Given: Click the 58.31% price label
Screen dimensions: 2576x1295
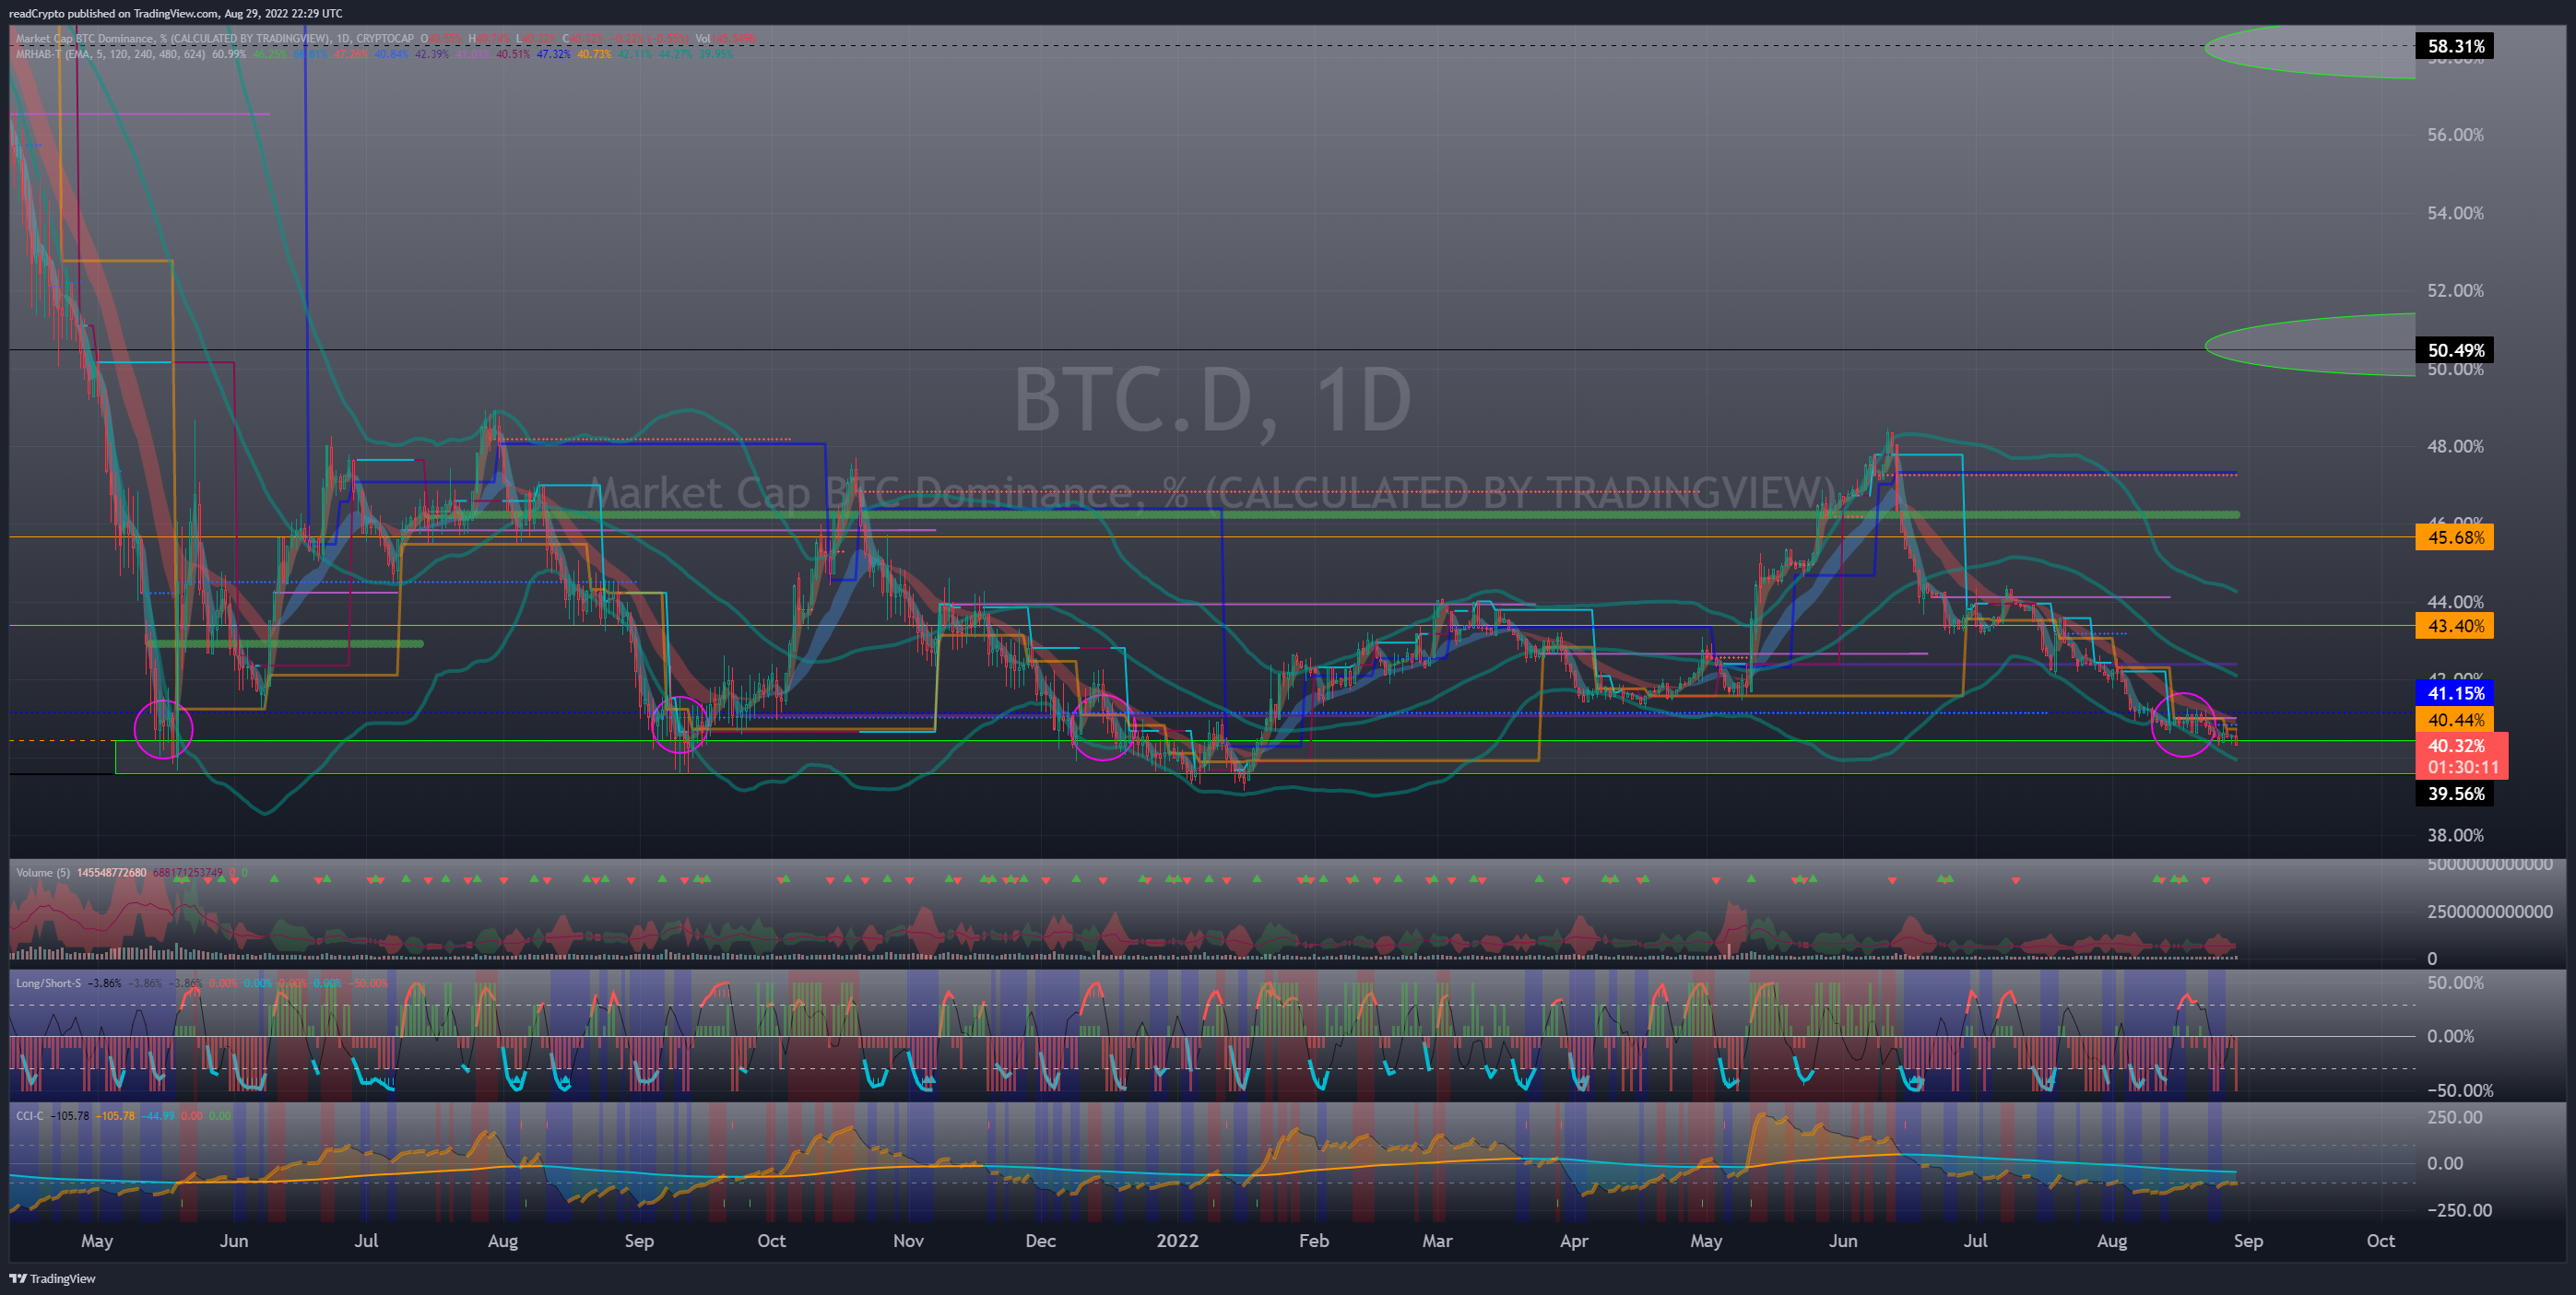Looking at the screenshot, I should tap(2455, 46).
